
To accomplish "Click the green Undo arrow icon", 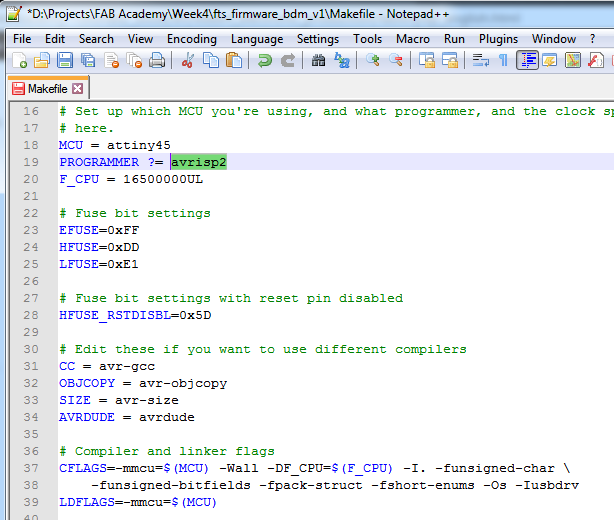I will coord(265,60).
